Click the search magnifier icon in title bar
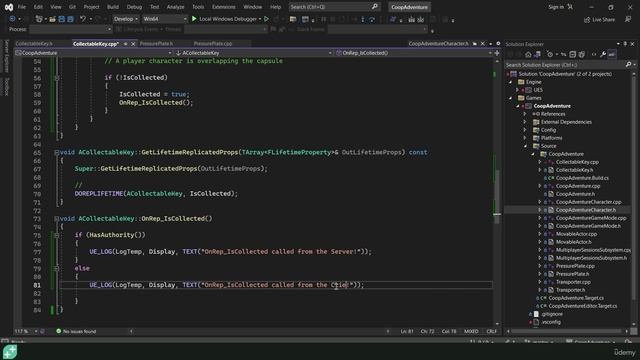 [x=375, y=7]
